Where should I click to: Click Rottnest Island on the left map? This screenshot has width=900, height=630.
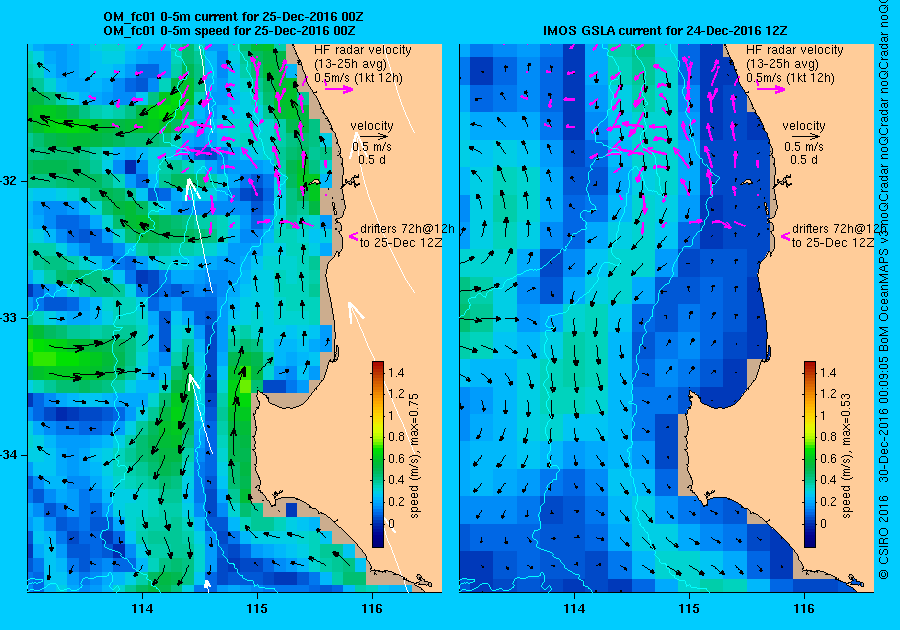click(x=315, y=182)
